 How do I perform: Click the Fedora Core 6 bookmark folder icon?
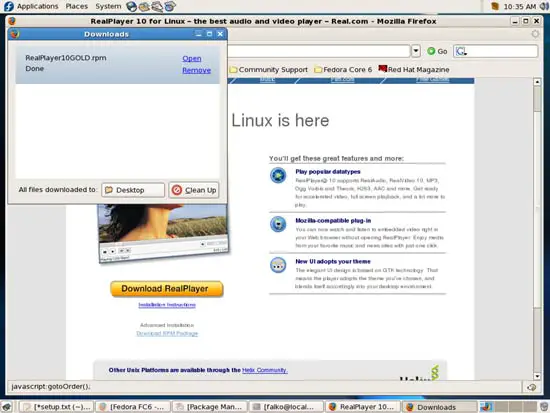click(318, 69)
